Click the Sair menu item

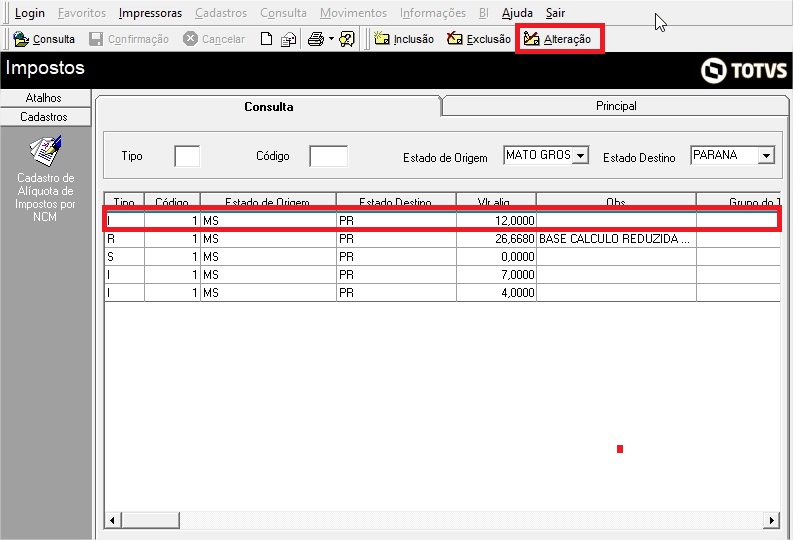click(555, 13)
